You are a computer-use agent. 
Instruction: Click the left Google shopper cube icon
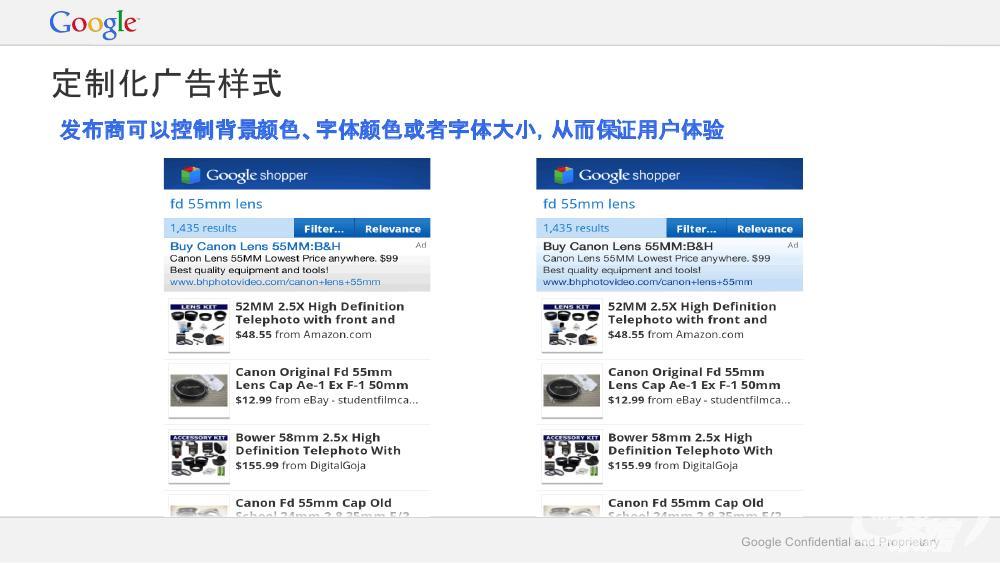191,175
